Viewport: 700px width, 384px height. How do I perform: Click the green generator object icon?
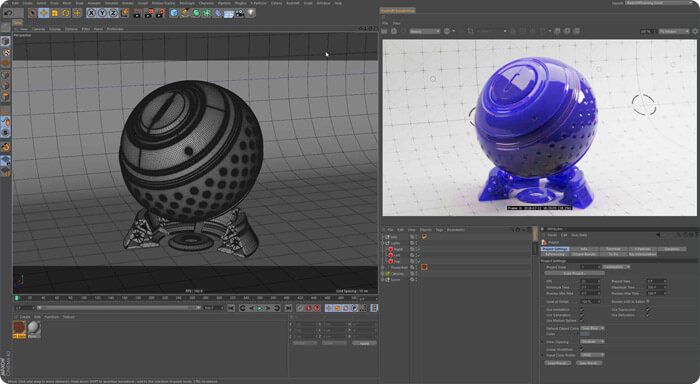pos(196,13)
